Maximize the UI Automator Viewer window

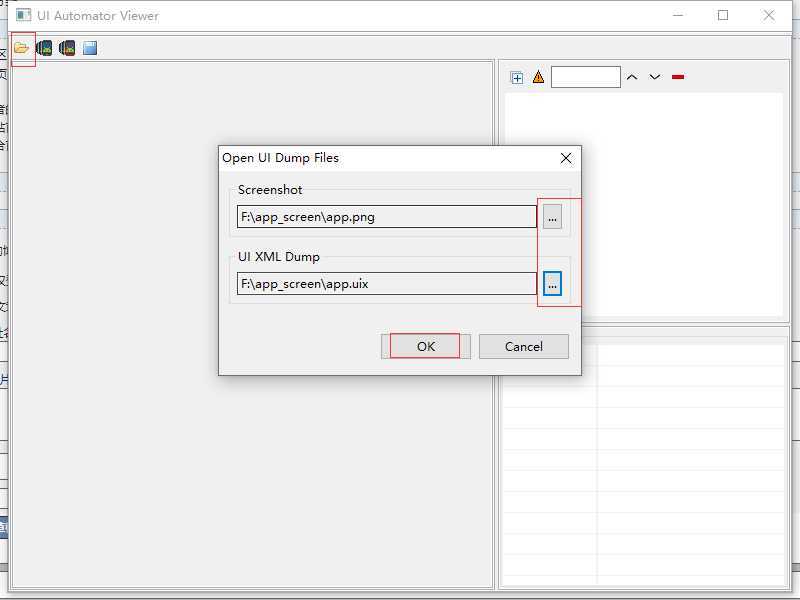click(x=723, y=16)
